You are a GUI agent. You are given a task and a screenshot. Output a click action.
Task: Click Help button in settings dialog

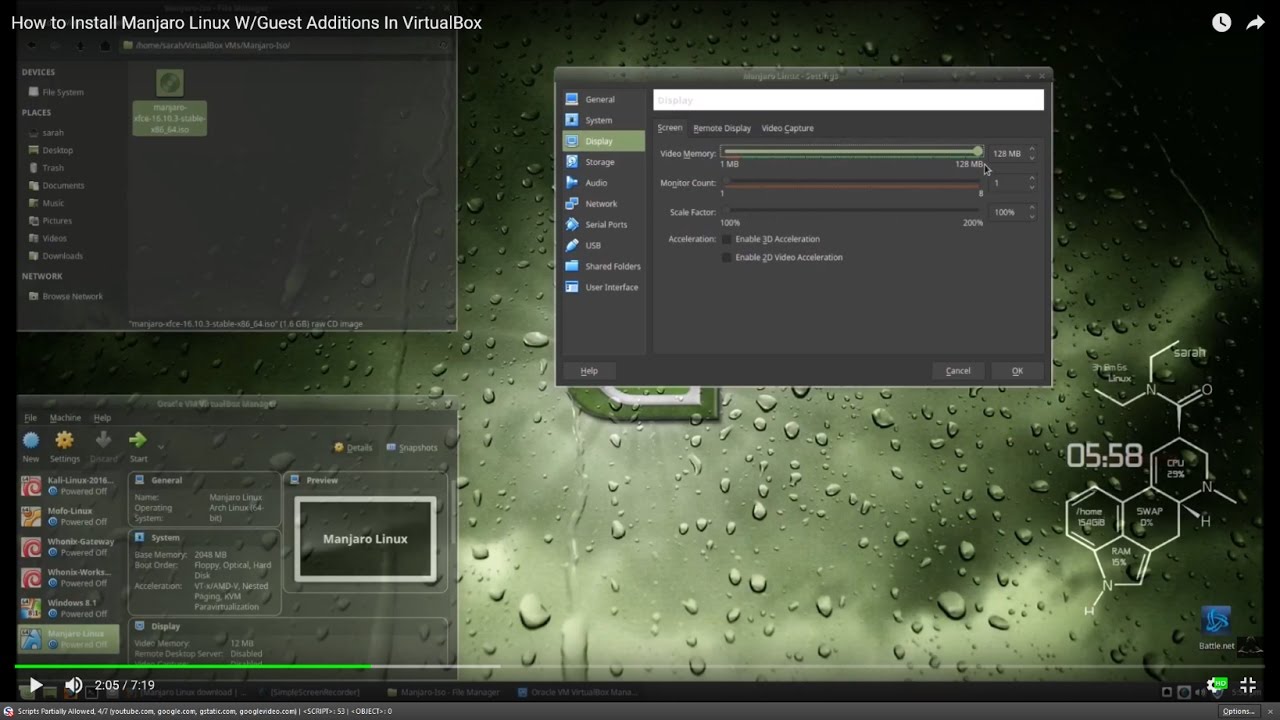pyautogui.click(x=589, y=371)
